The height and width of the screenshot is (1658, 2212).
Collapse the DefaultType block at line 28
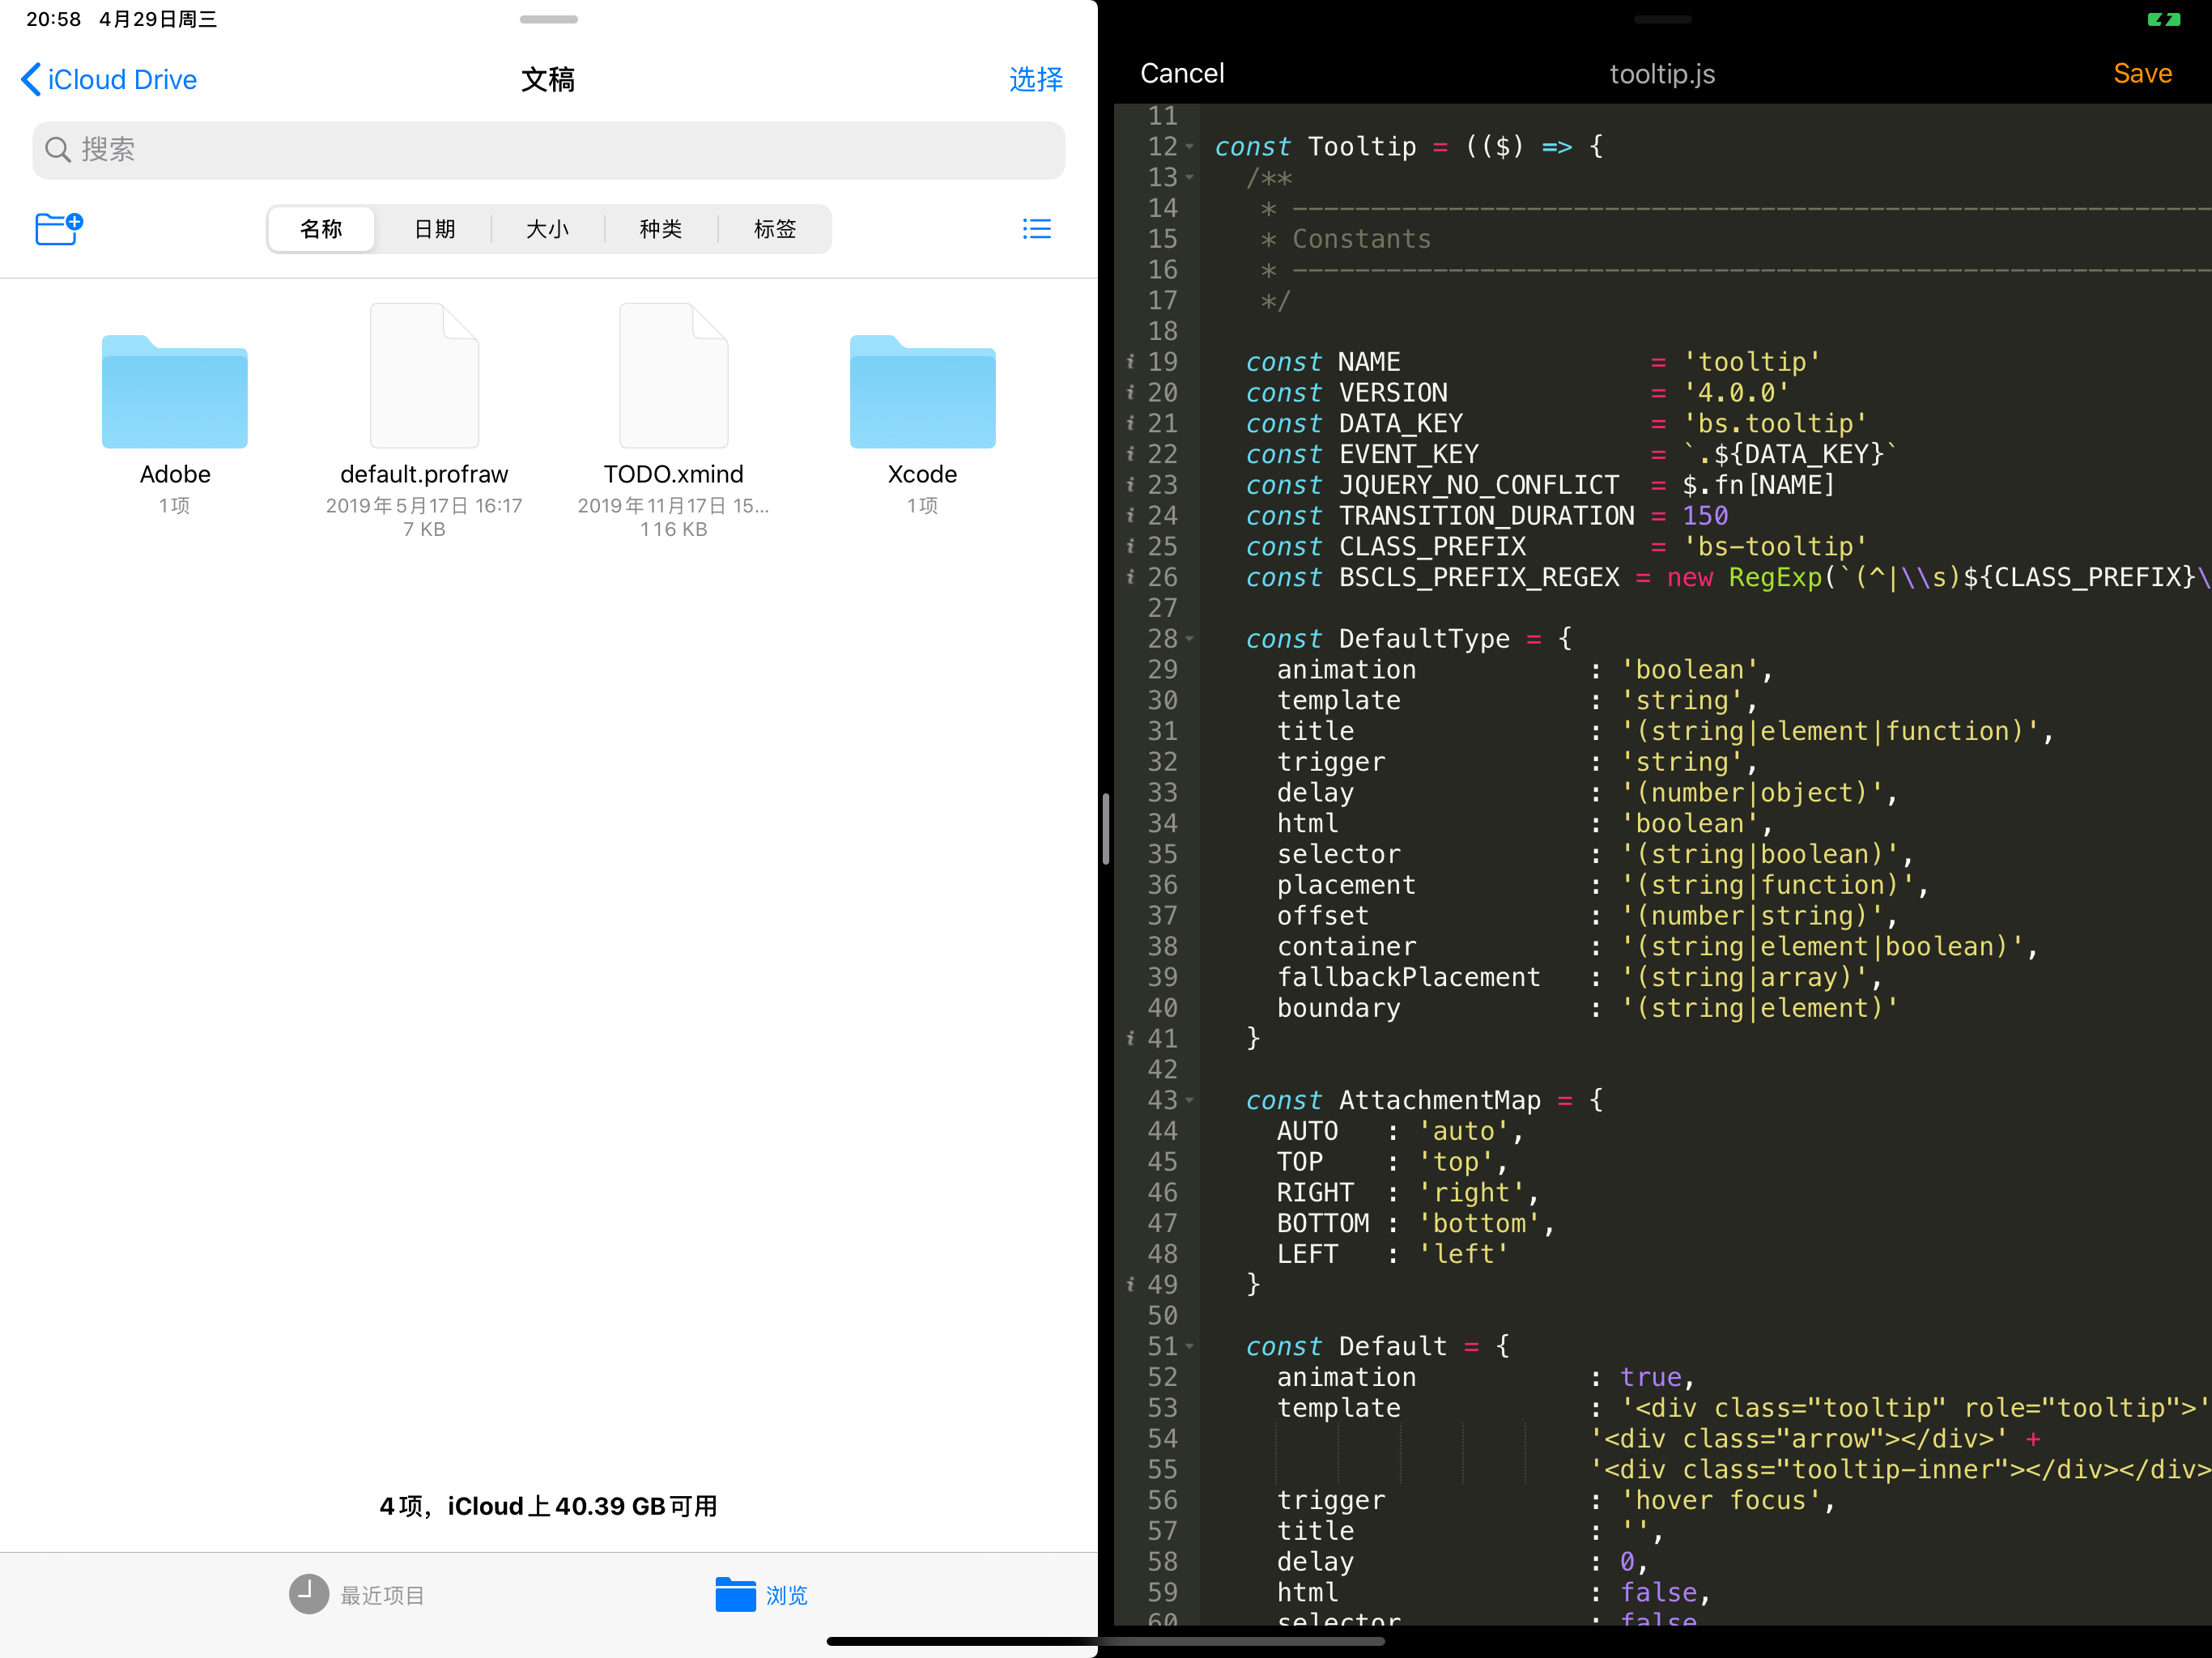click(x=1190, y=639)
